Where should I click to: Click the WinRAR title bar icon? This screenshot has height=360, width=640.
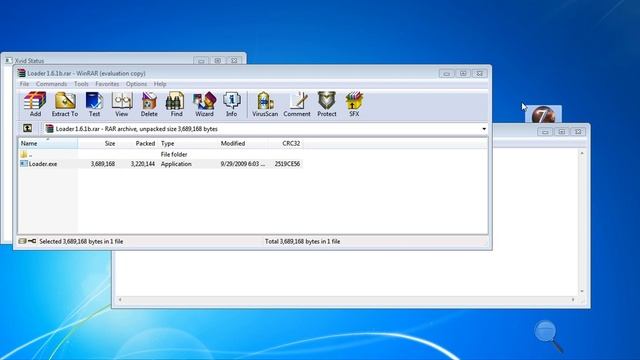[21, 73]
